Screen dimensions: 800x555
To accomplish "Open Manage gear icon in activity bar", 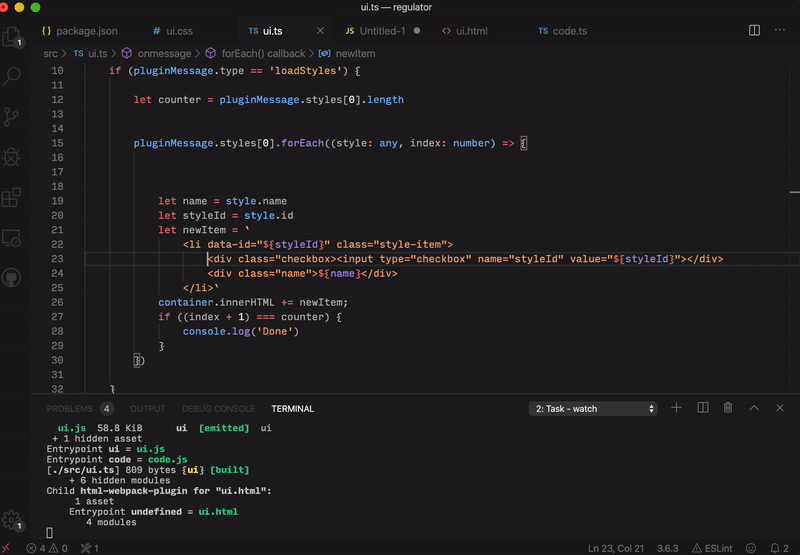I will tap(11, 520).
